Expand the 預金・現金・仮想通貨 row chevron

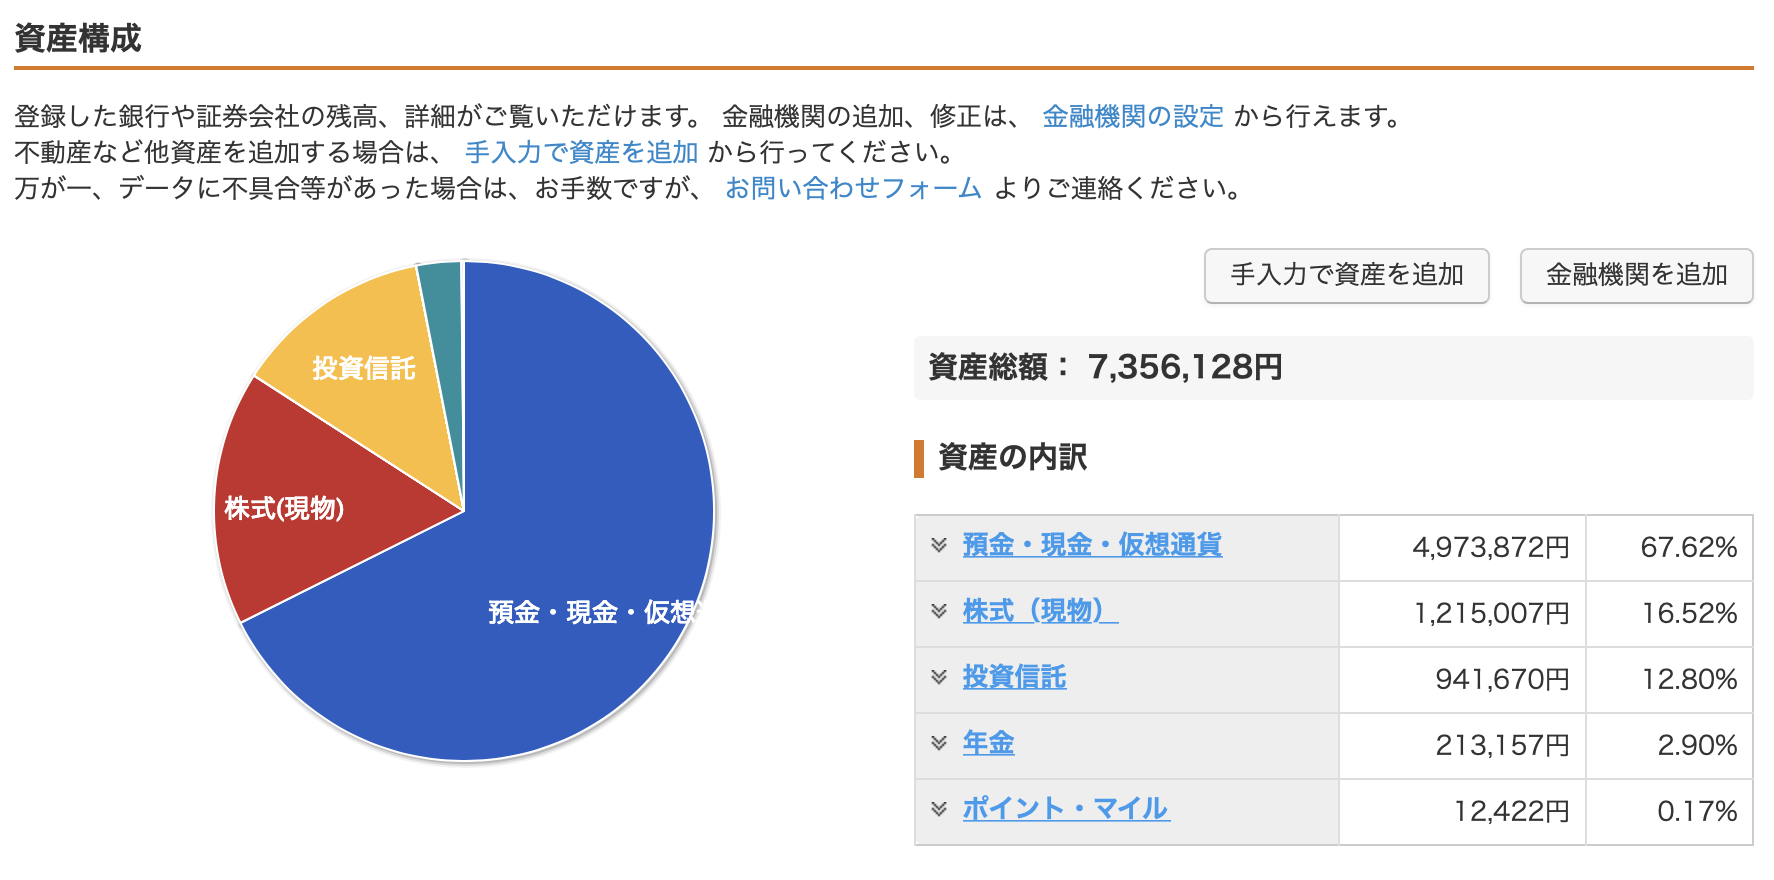pos(938,545)
